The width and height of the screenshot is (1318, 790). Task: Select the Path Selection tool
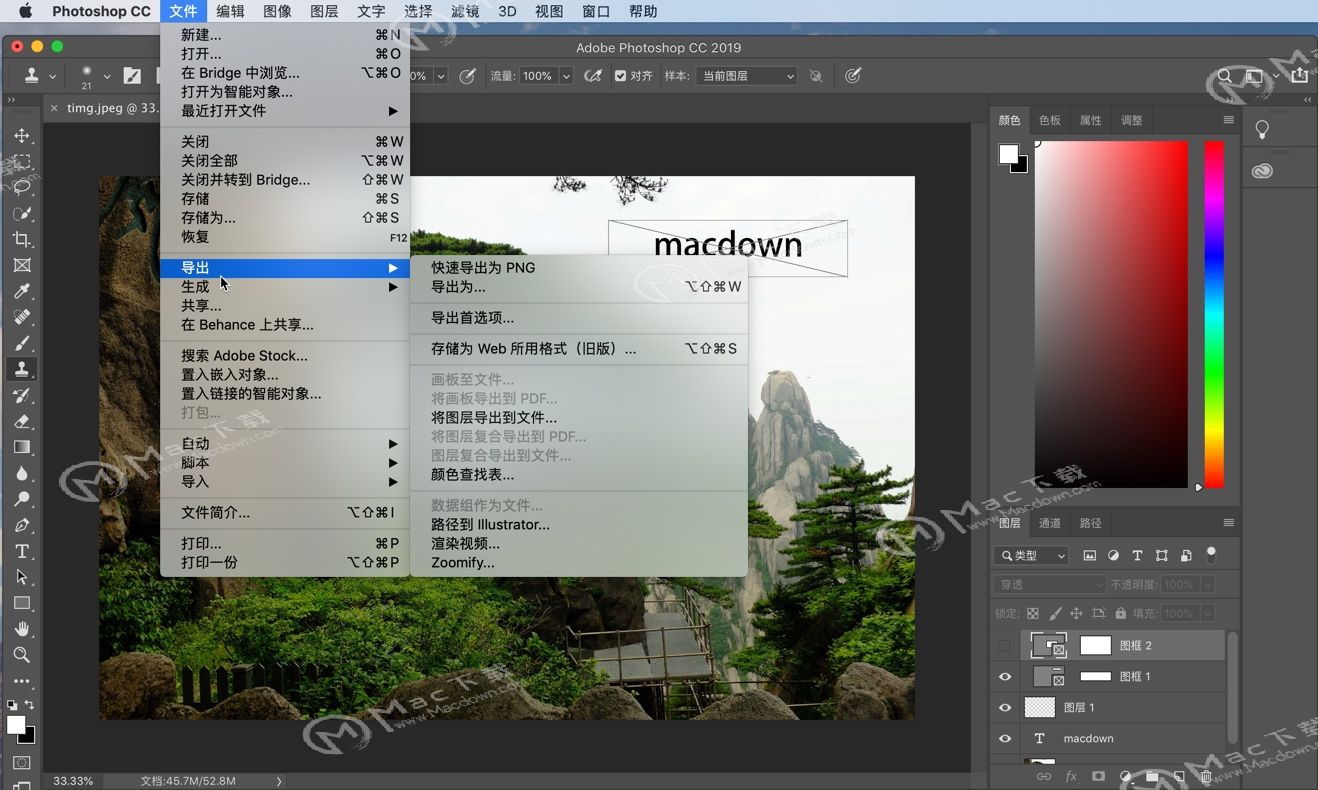coord(22,577)
